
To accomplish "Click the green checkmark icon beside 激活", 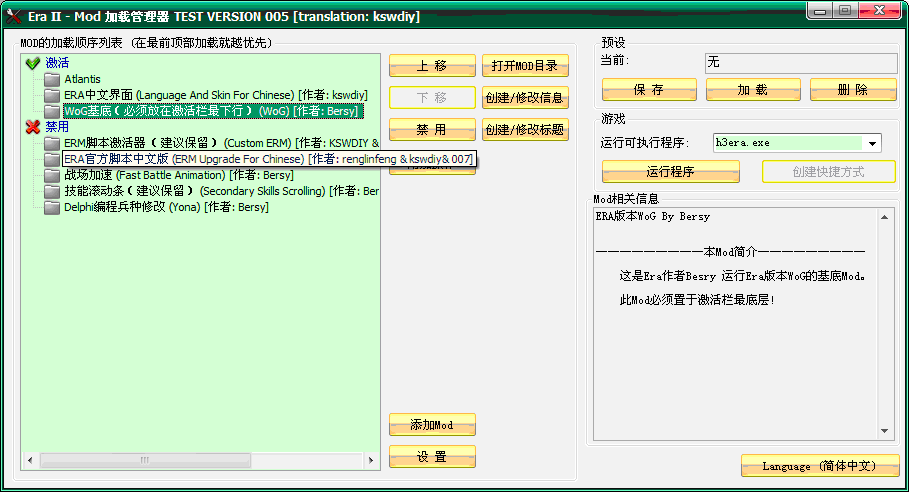I will [x=33, y=63].
